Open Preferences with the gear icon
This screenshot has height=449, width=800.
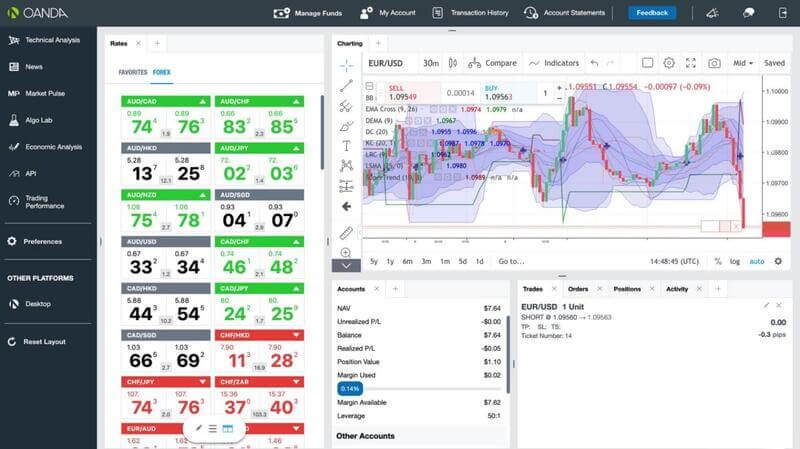point(35,241)
